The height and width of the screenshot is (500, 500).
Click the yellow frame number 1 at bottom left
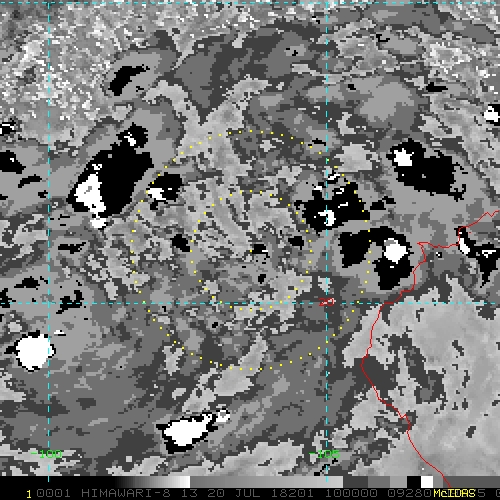point(29,494)
